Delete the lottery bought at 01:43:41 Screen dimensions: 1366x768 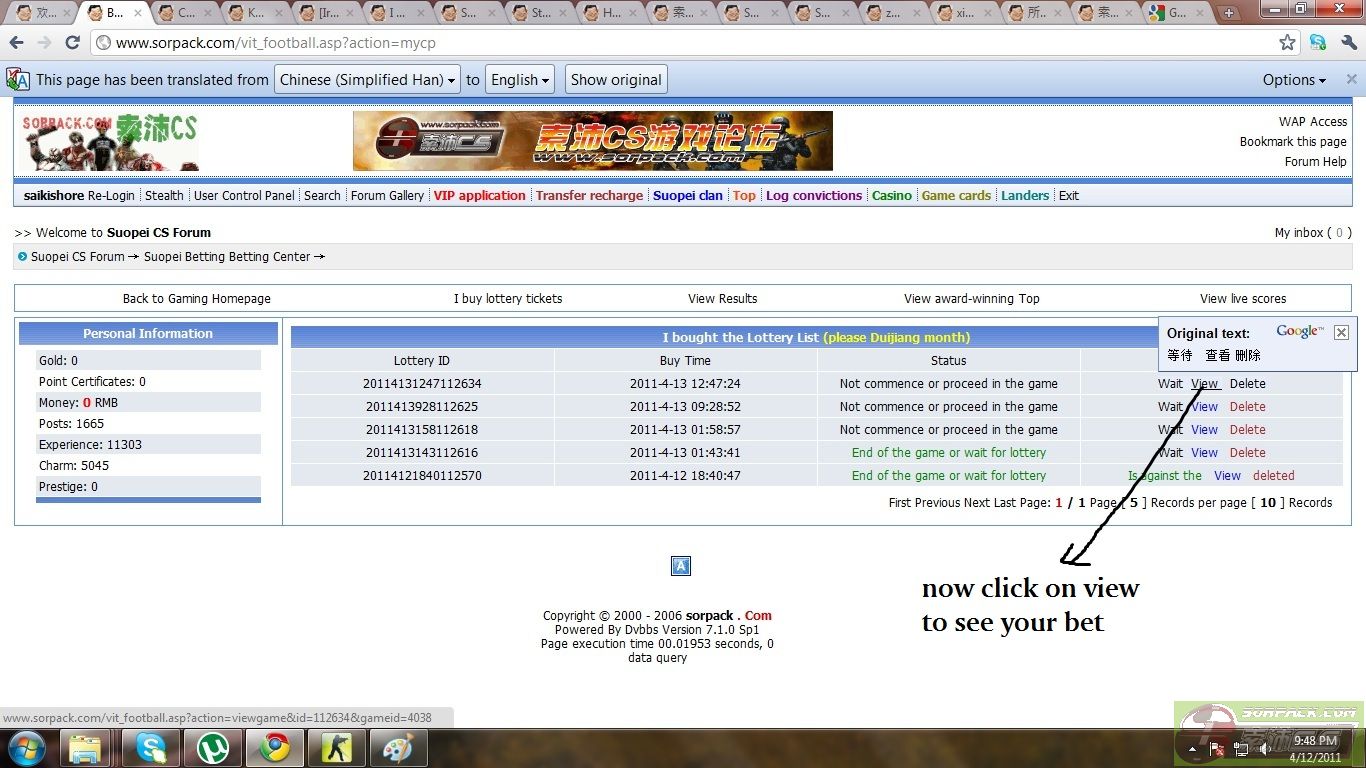pyautogui.click(x=1247, y=453)
